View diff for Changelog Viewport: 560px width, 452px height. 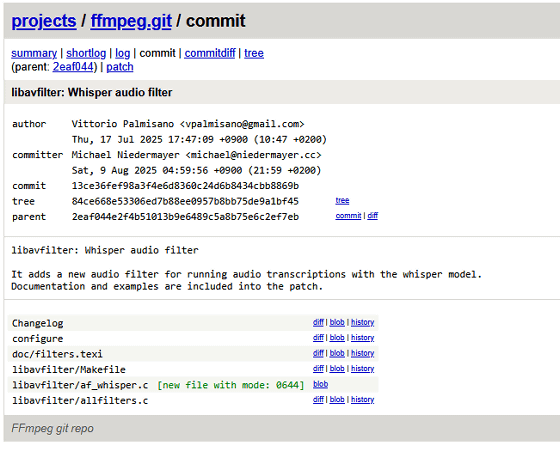click(x=318, y=322)
